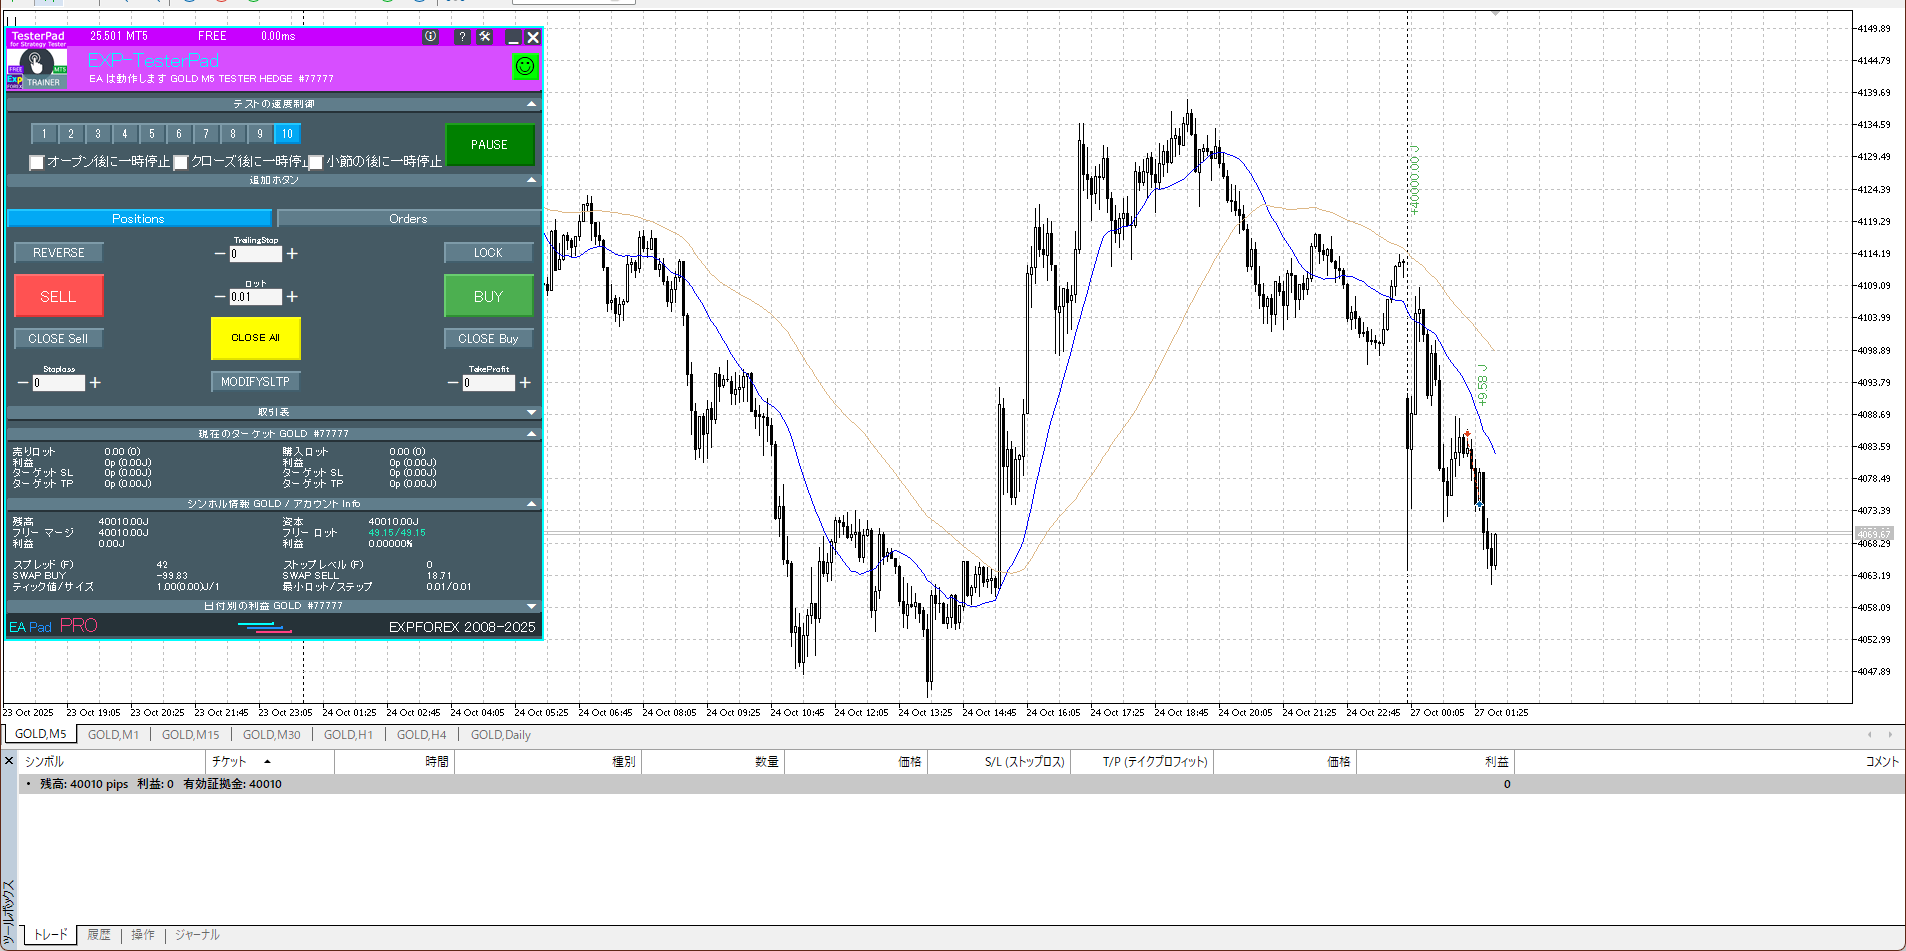Enable オープン後に一時停止 checkbox
This screenshot has width=1906, height=951.
[37, 162]
